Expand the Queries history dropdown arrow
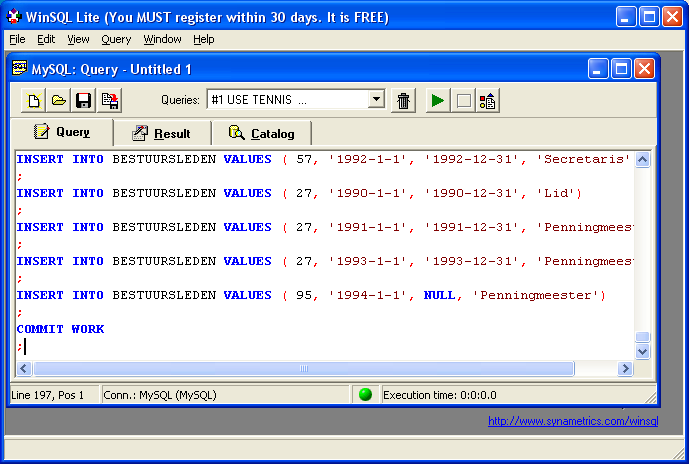The height and width of the screenshot is (464, 689). point(376,99)
